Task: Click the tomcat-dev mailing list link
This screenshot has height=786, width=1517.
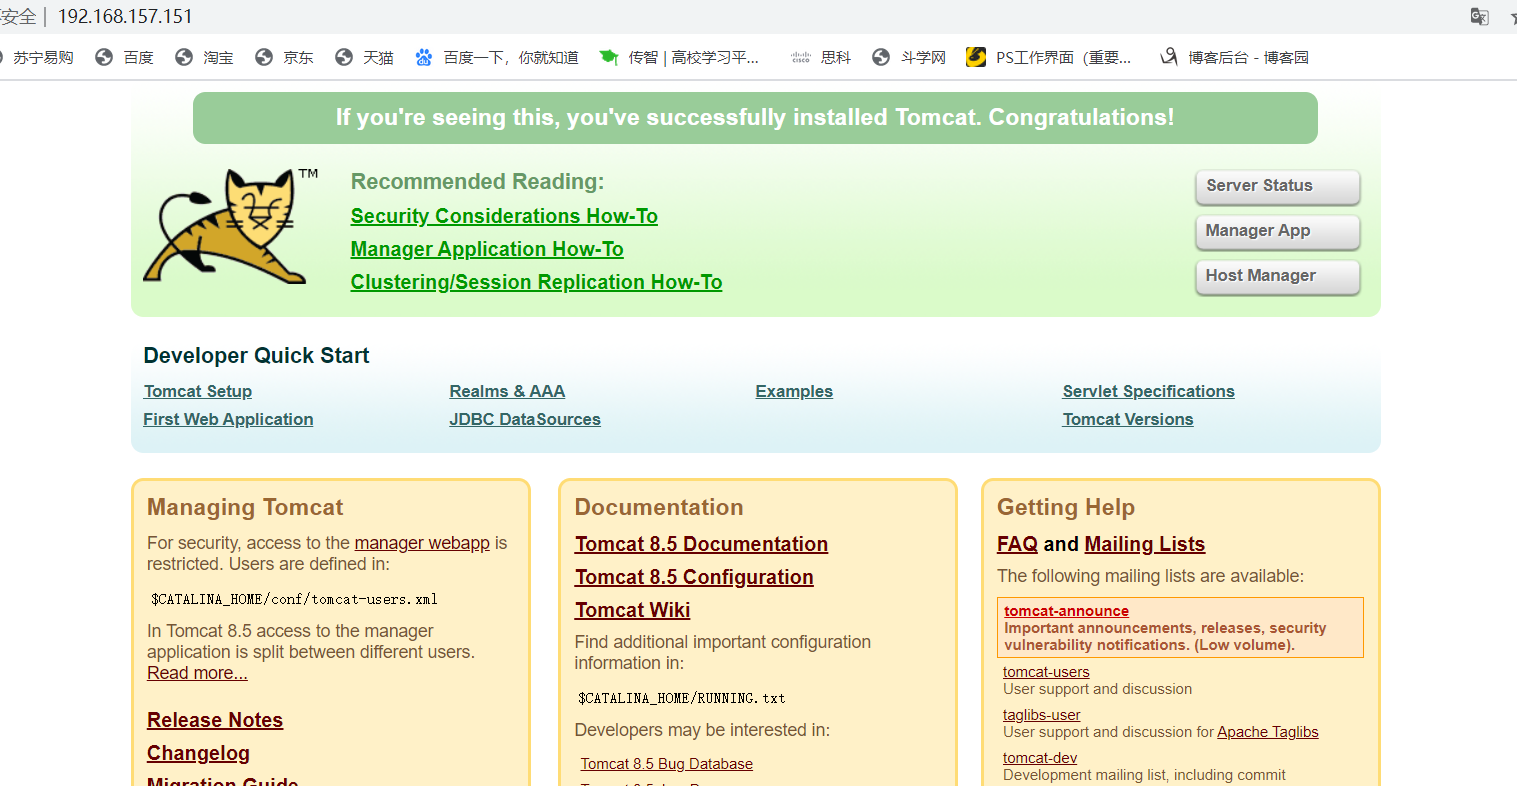Action: [1040, 758]
